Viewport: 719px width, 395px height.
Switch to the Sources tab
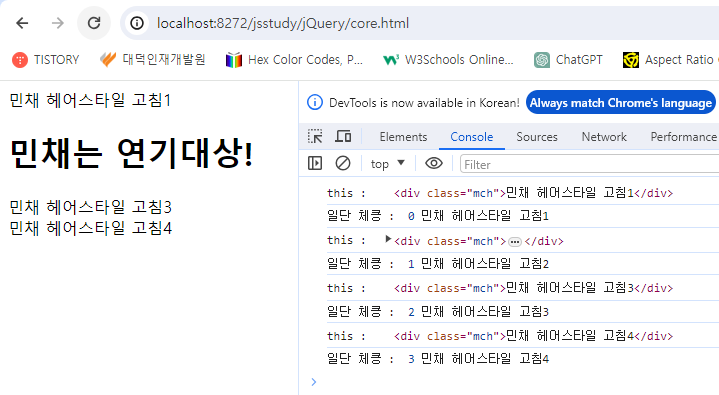[537, 137]
